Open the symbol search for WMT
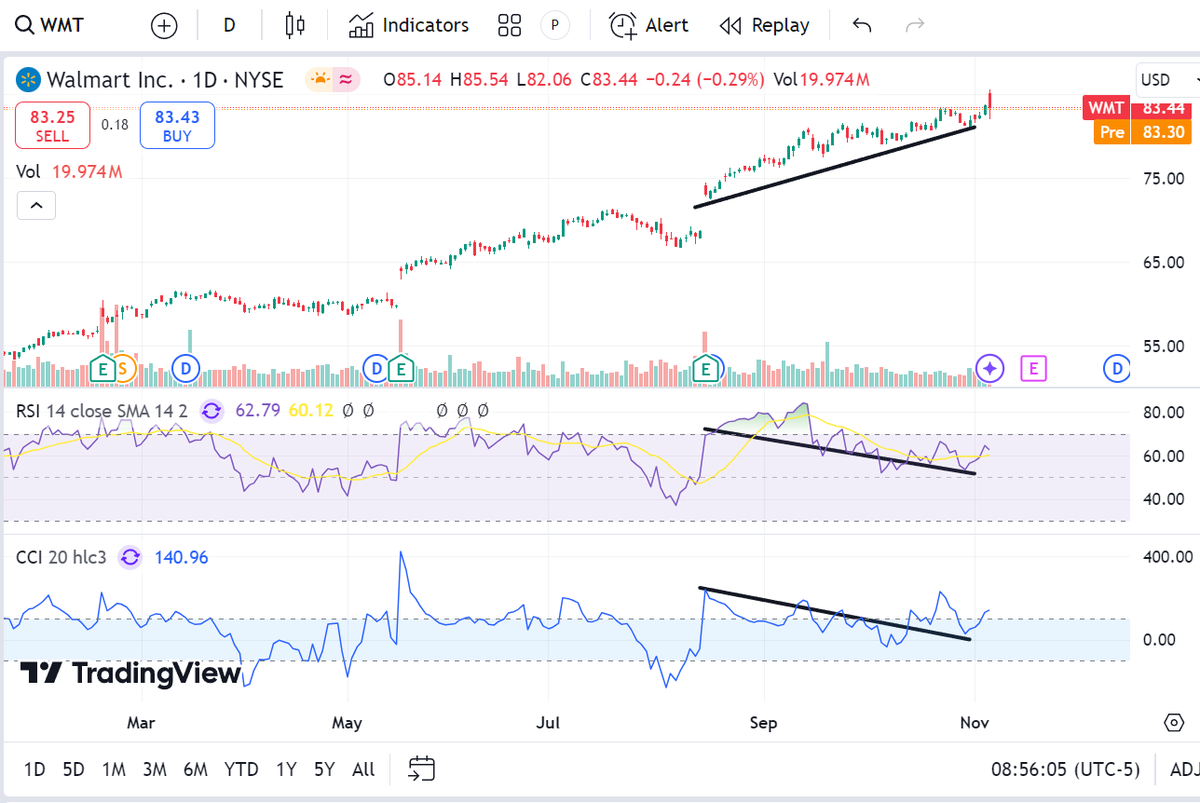The width and height of the screenshot is (1200, 803). click(x=50, y=24)
